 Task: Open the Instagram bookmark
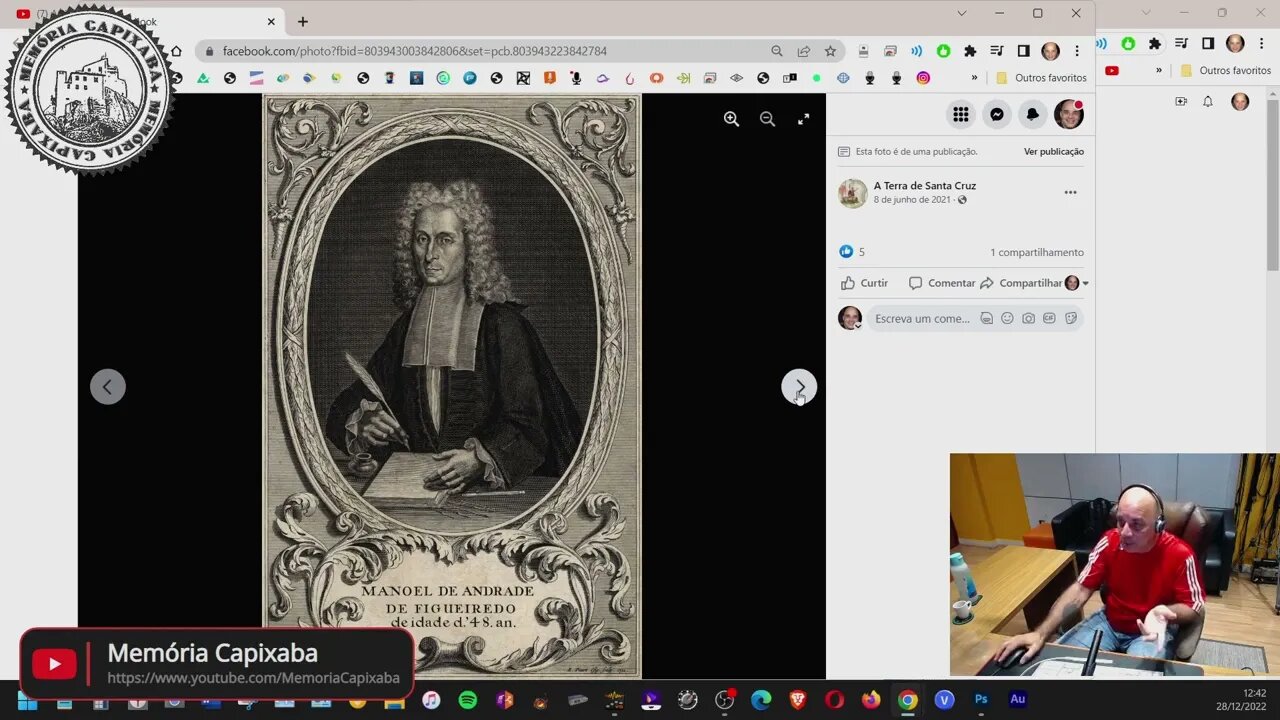[923, 78]
